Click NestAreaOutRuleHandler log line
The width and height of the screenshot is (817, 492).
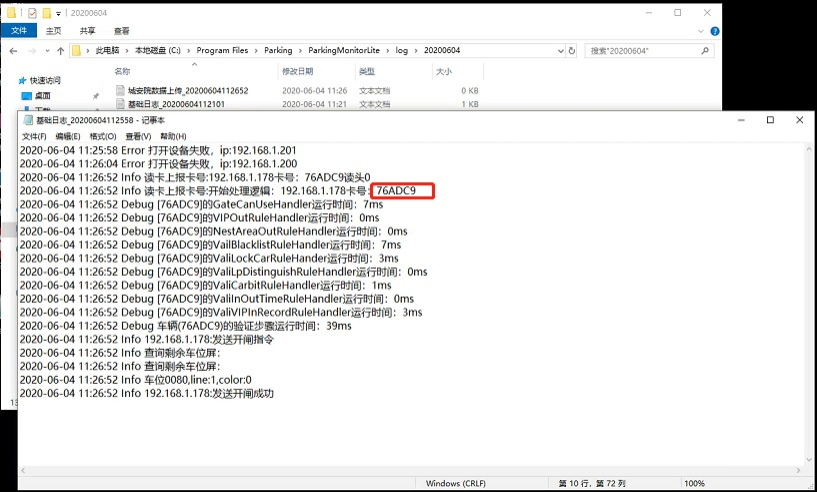click(x=214, y=231)
